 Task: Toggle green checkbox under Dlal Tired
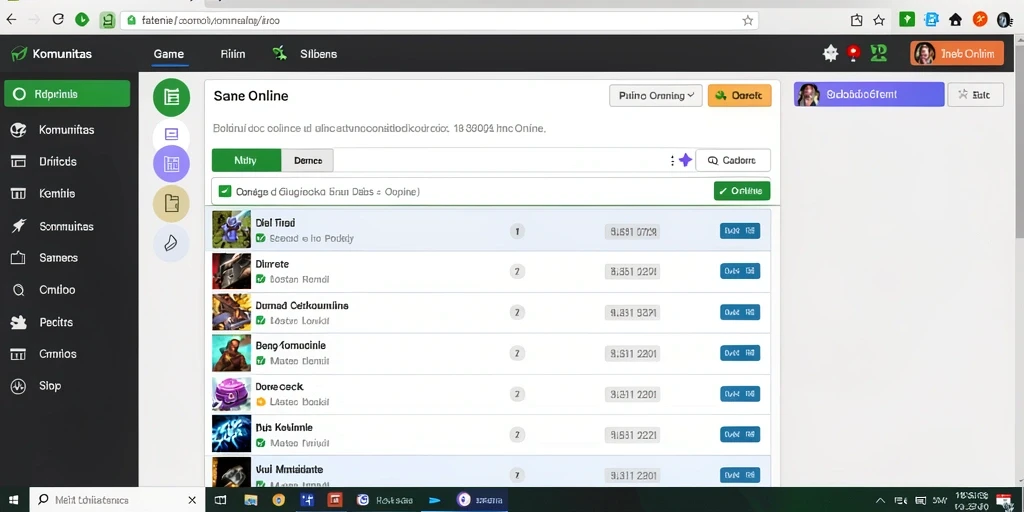click(261, 238)
